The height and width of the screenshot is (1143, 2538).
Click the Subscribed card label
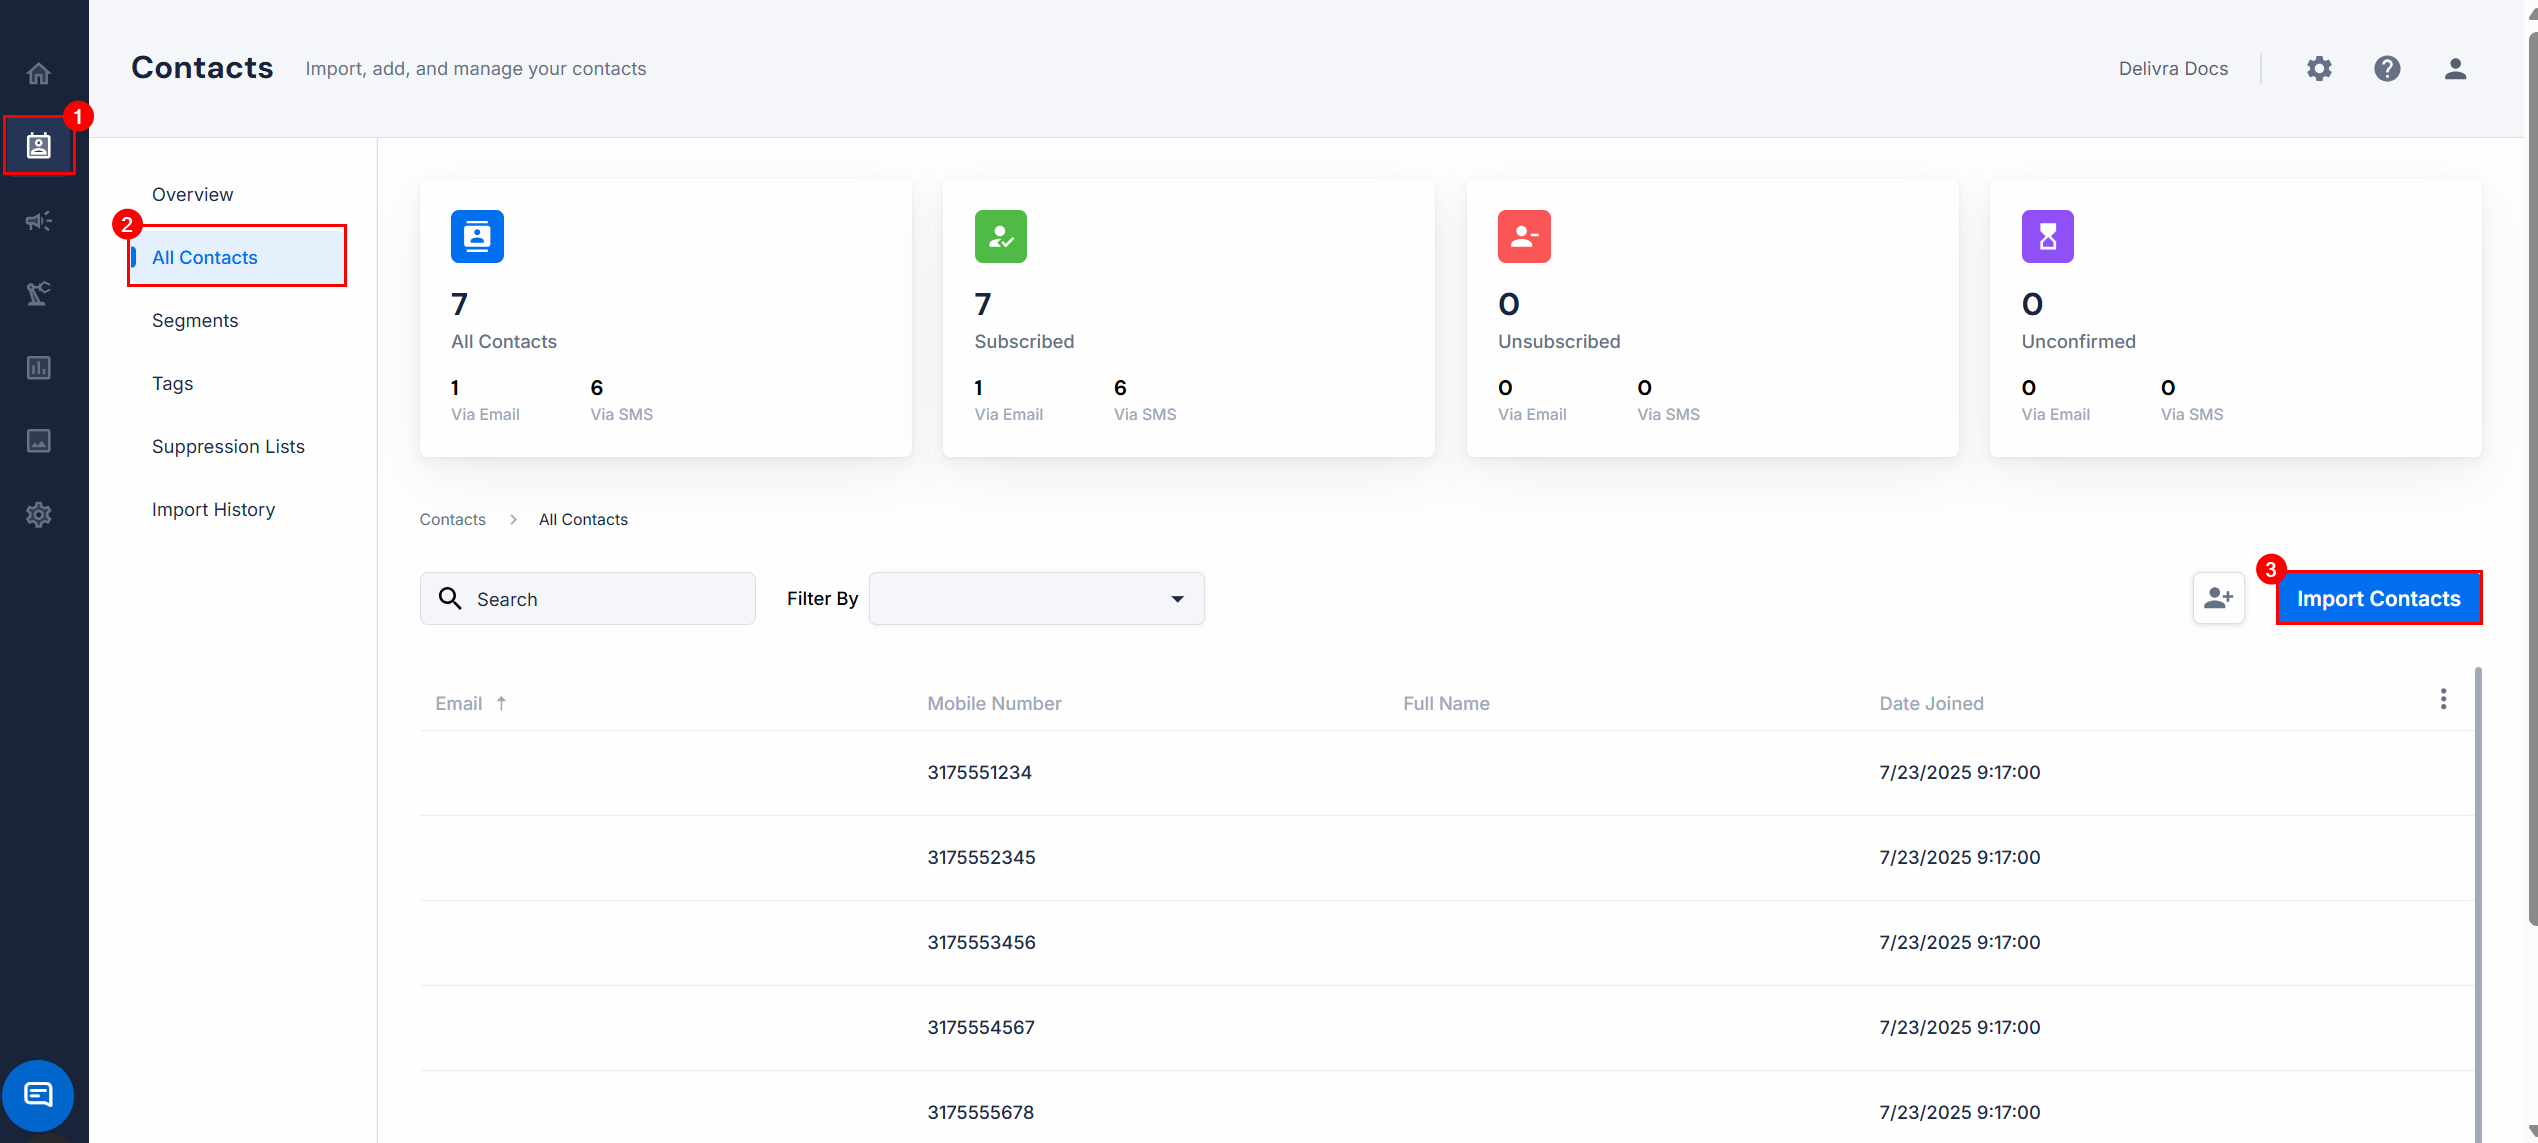click(1024, 341)
